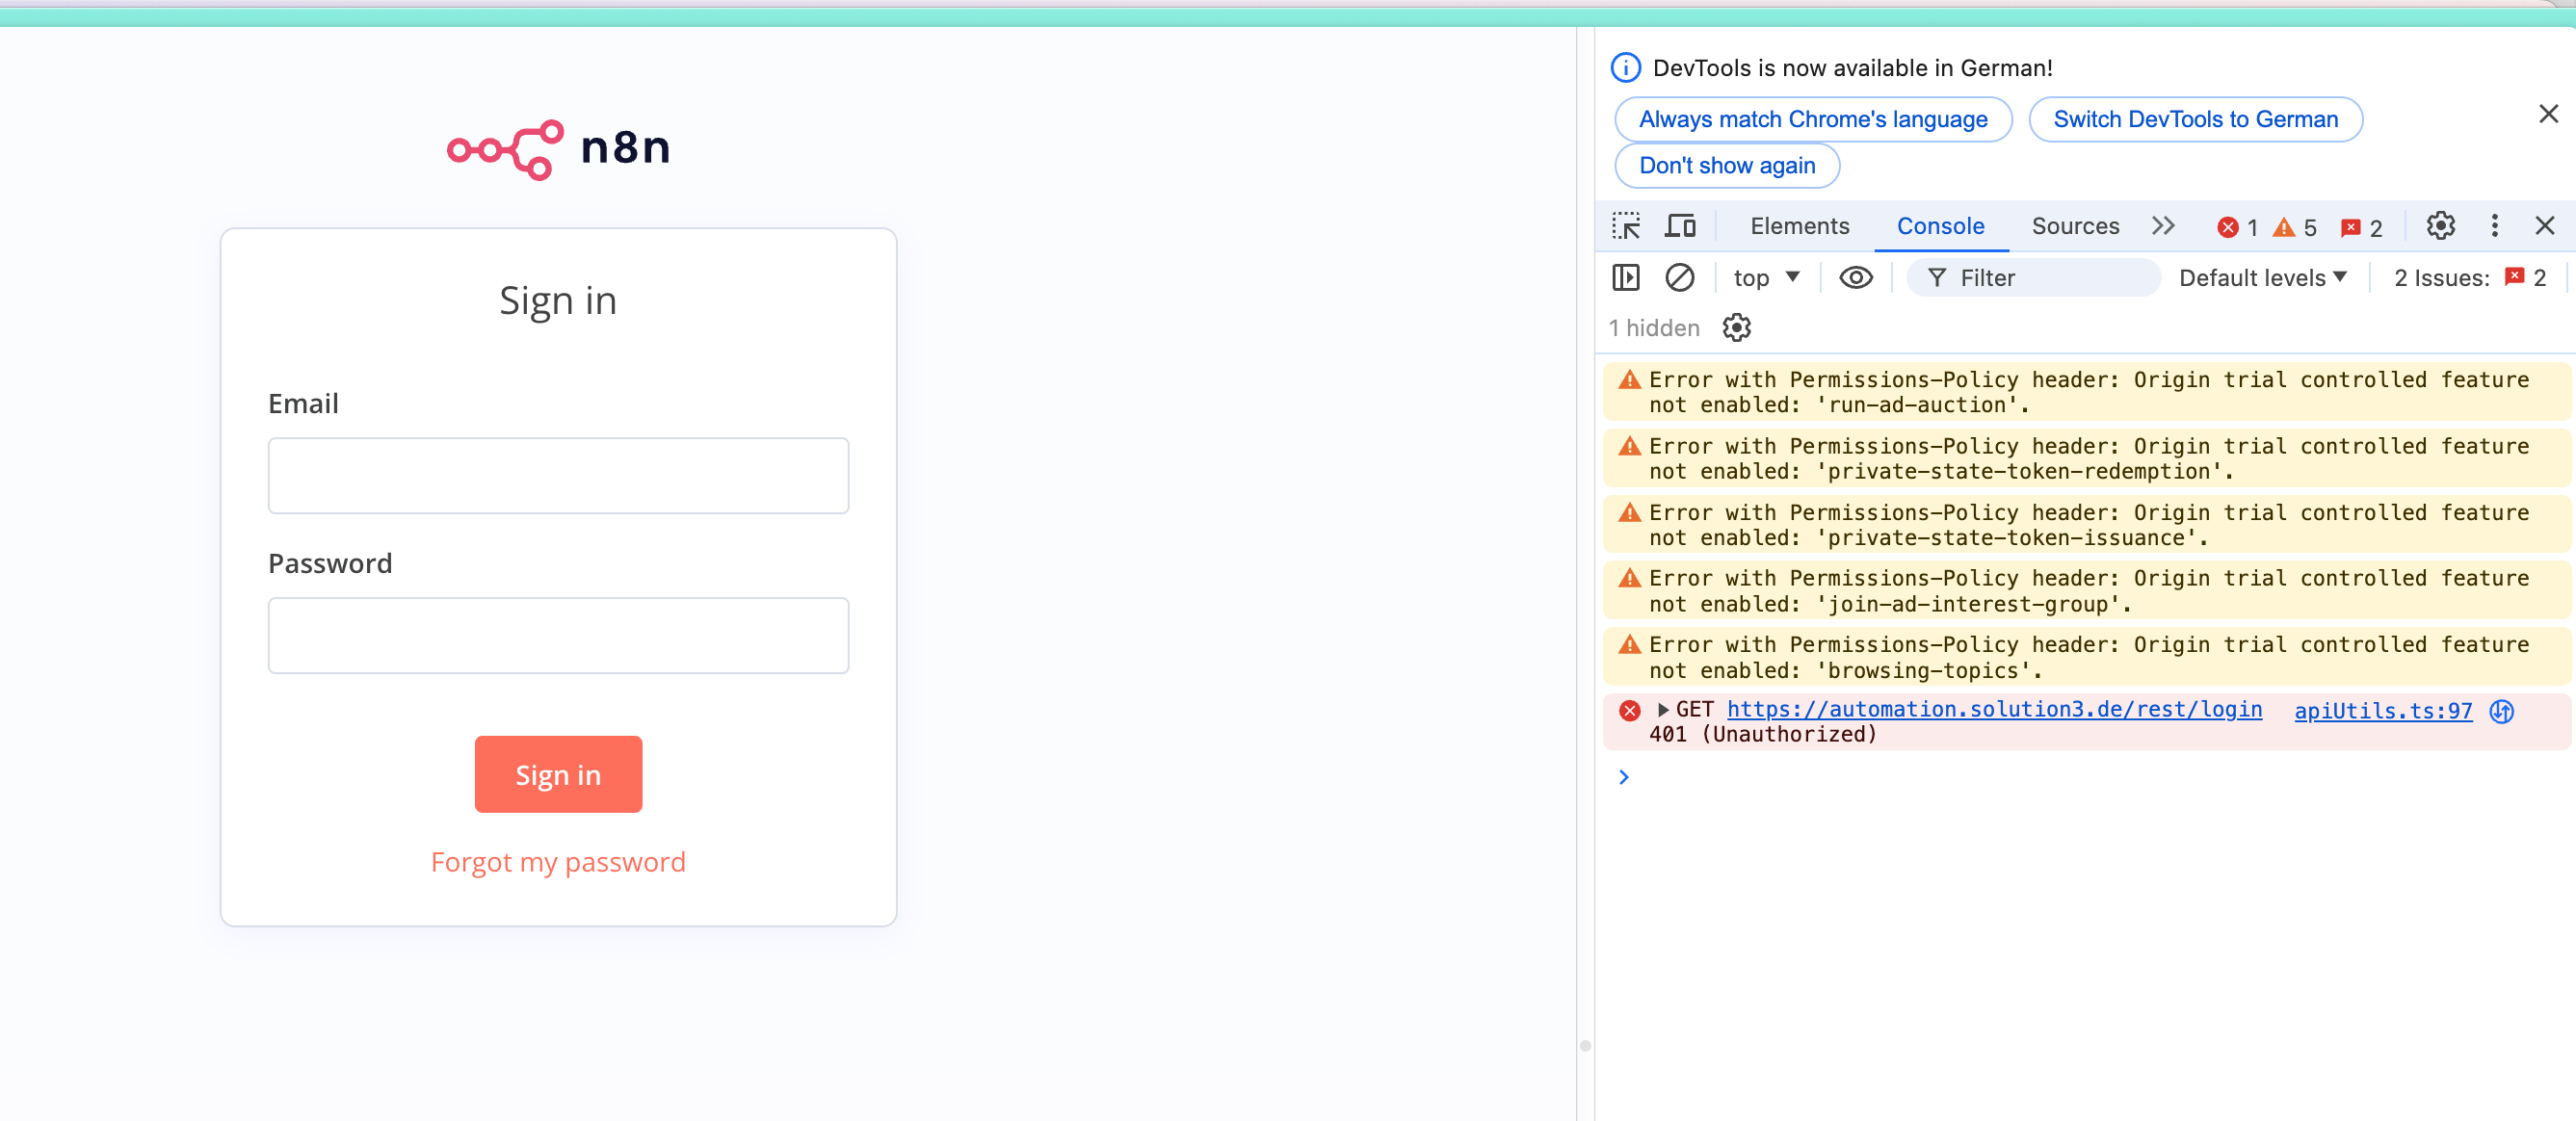Screen dimensions: 2576x1121
Task: Open DevTools settings gear icon
Action: [x=2440, y=226]
